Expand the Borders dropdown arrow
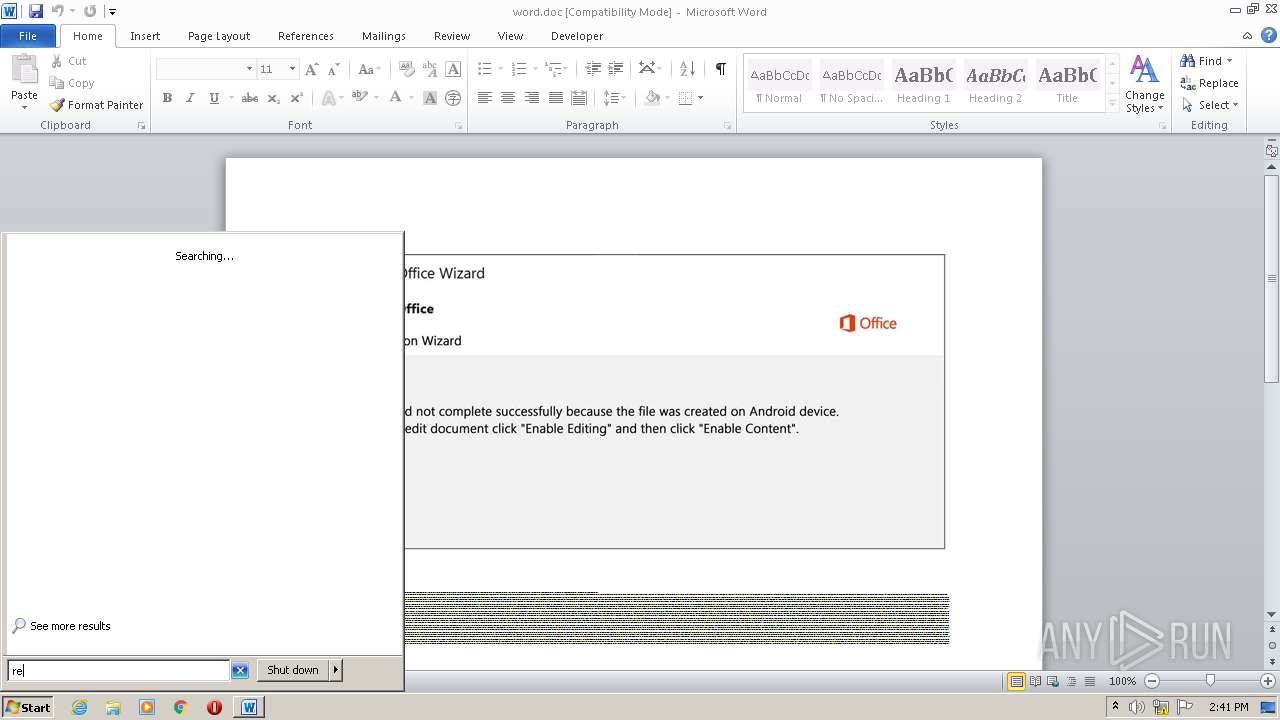The height and width of the screenshot is (720, 1280). [x=700, y=98]
